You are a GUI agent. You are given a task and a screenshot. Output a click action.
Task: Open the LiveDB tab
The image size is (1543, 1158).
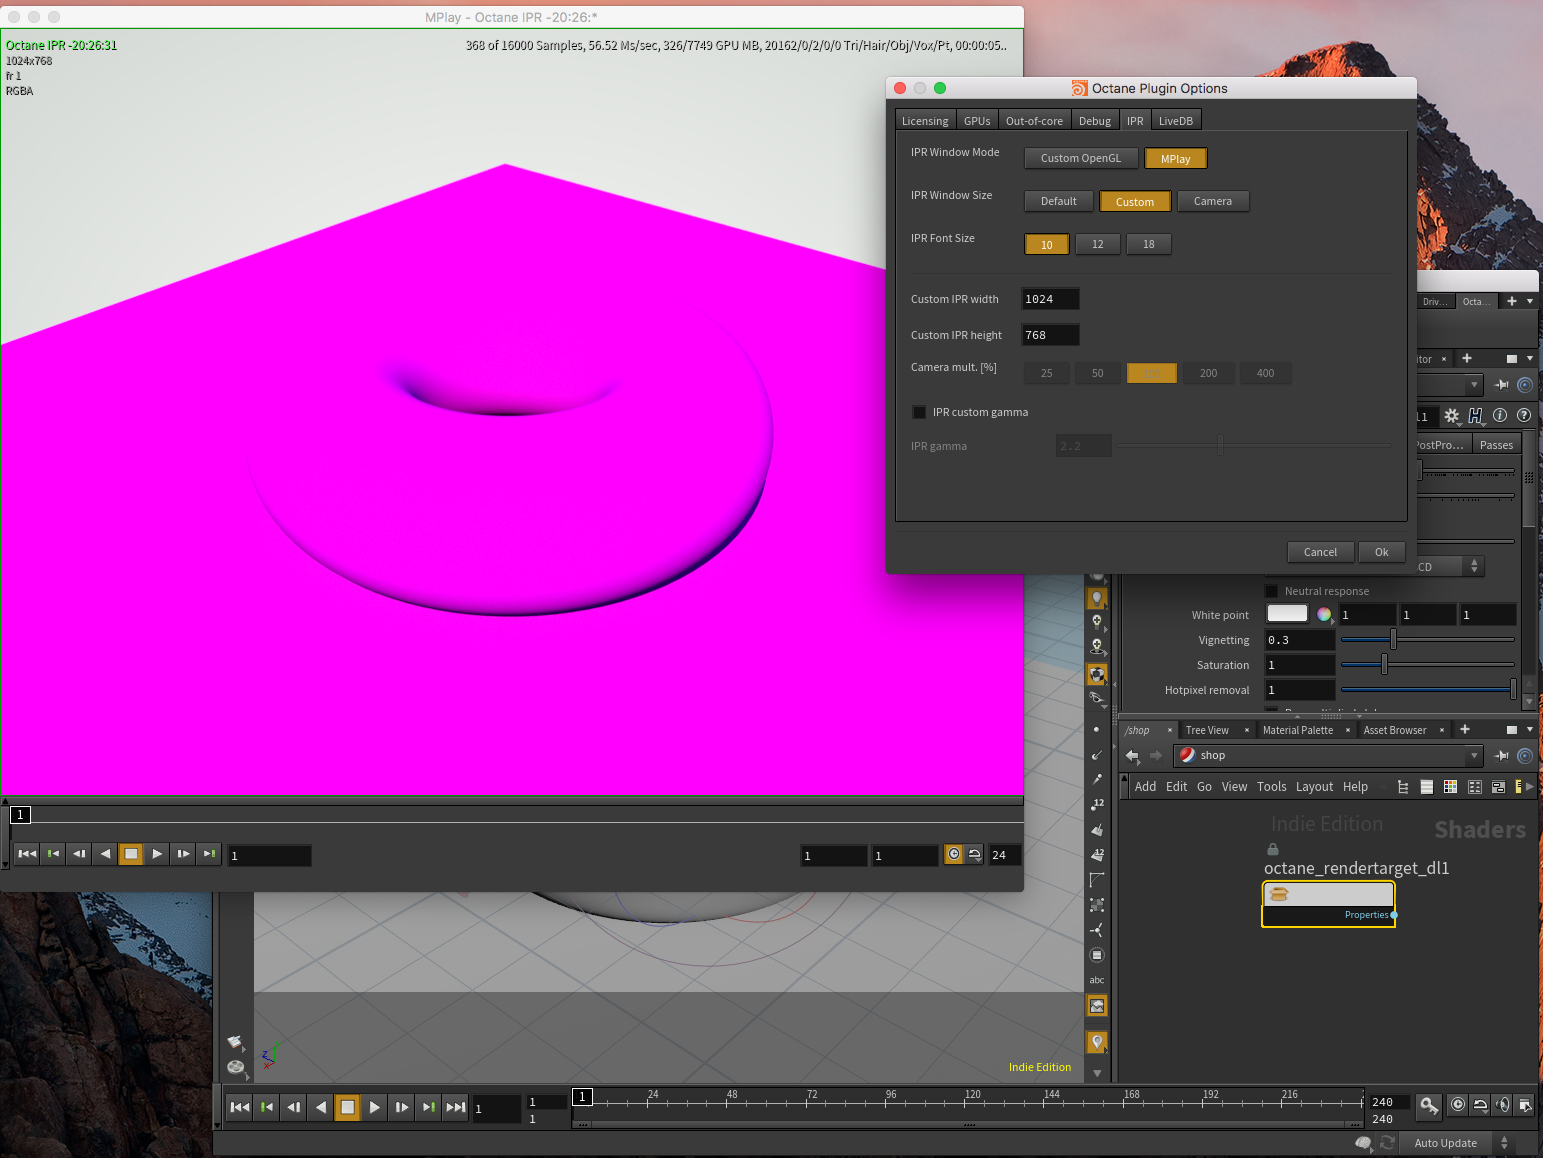click(1176, 121)
